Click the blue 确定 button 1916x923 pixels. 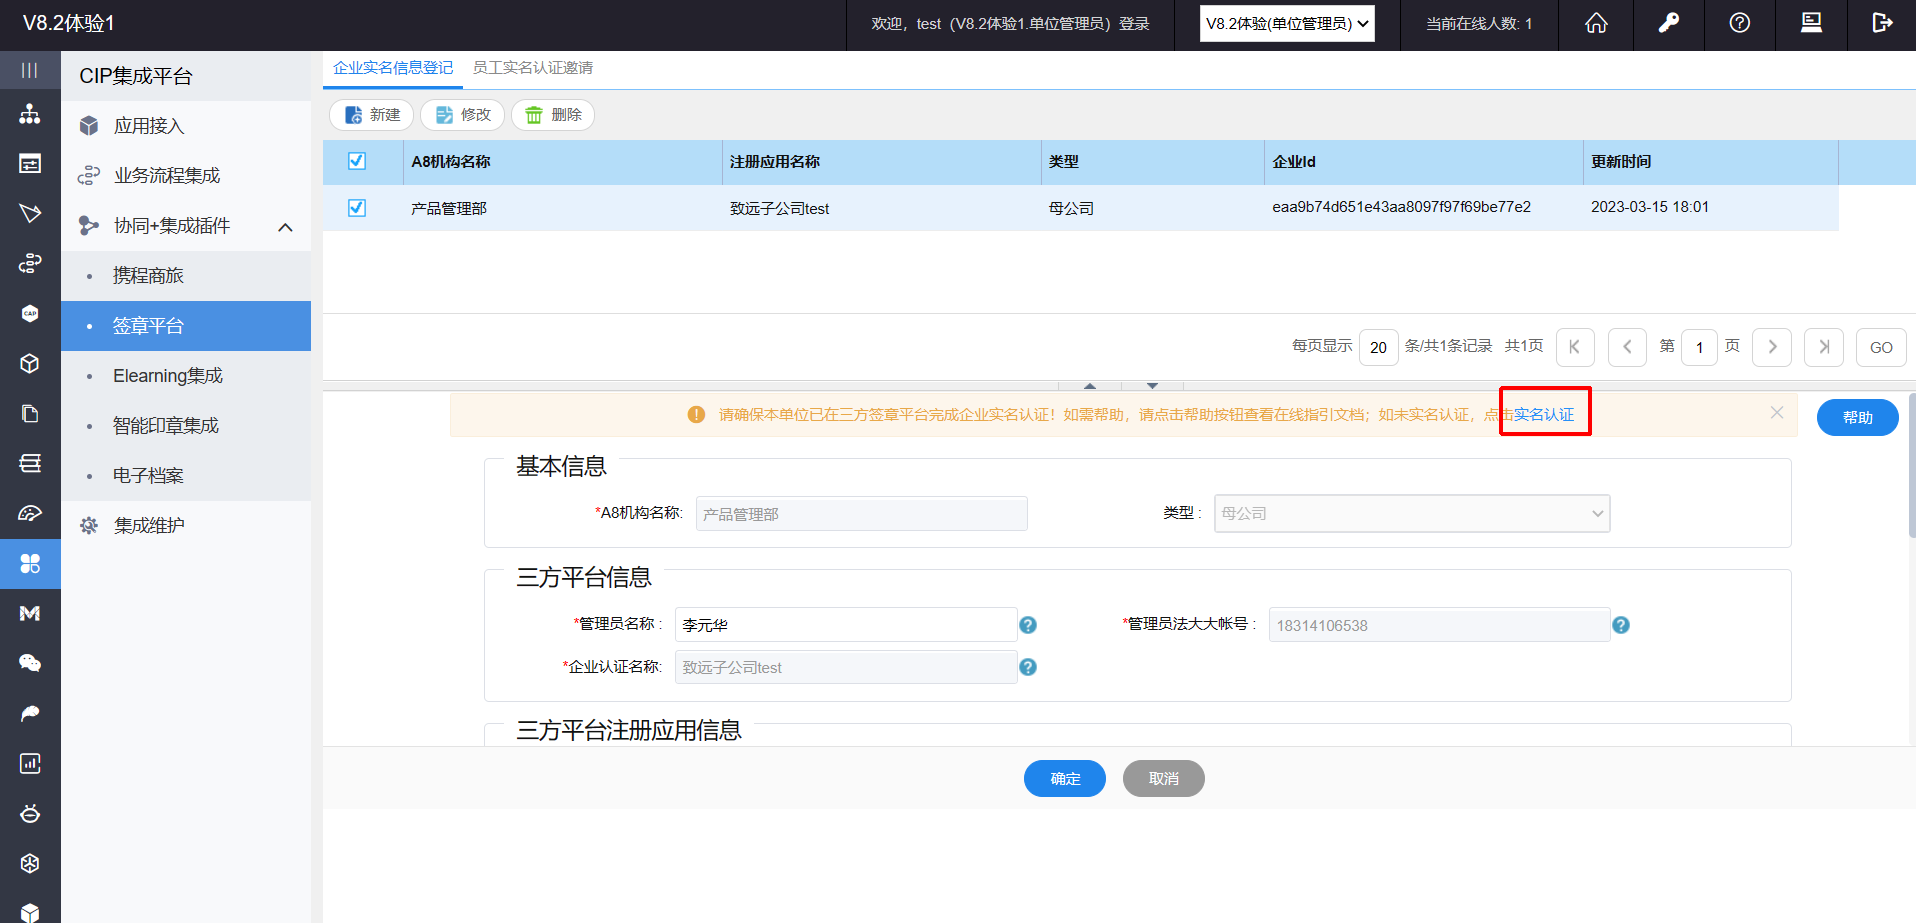click(1064, 778)
